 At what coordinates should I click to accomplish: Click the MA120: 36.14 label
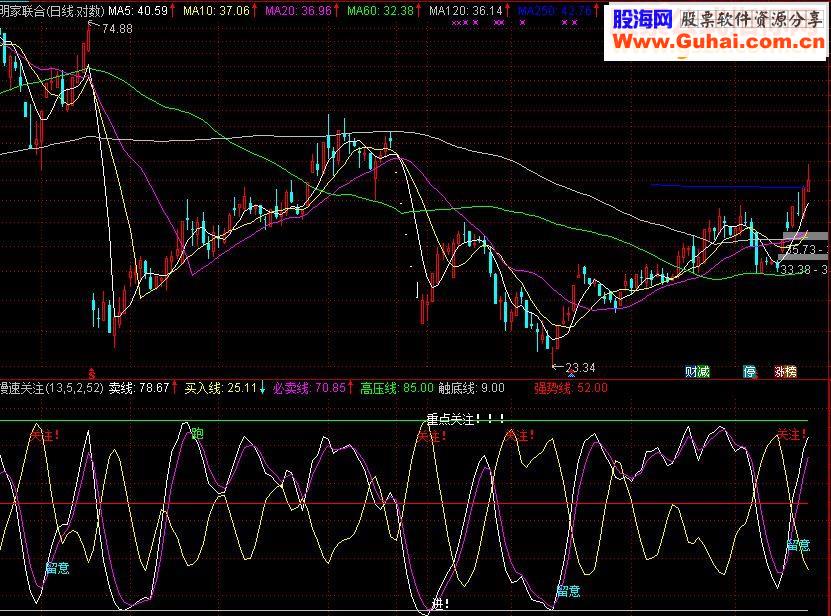pos(466,11)
